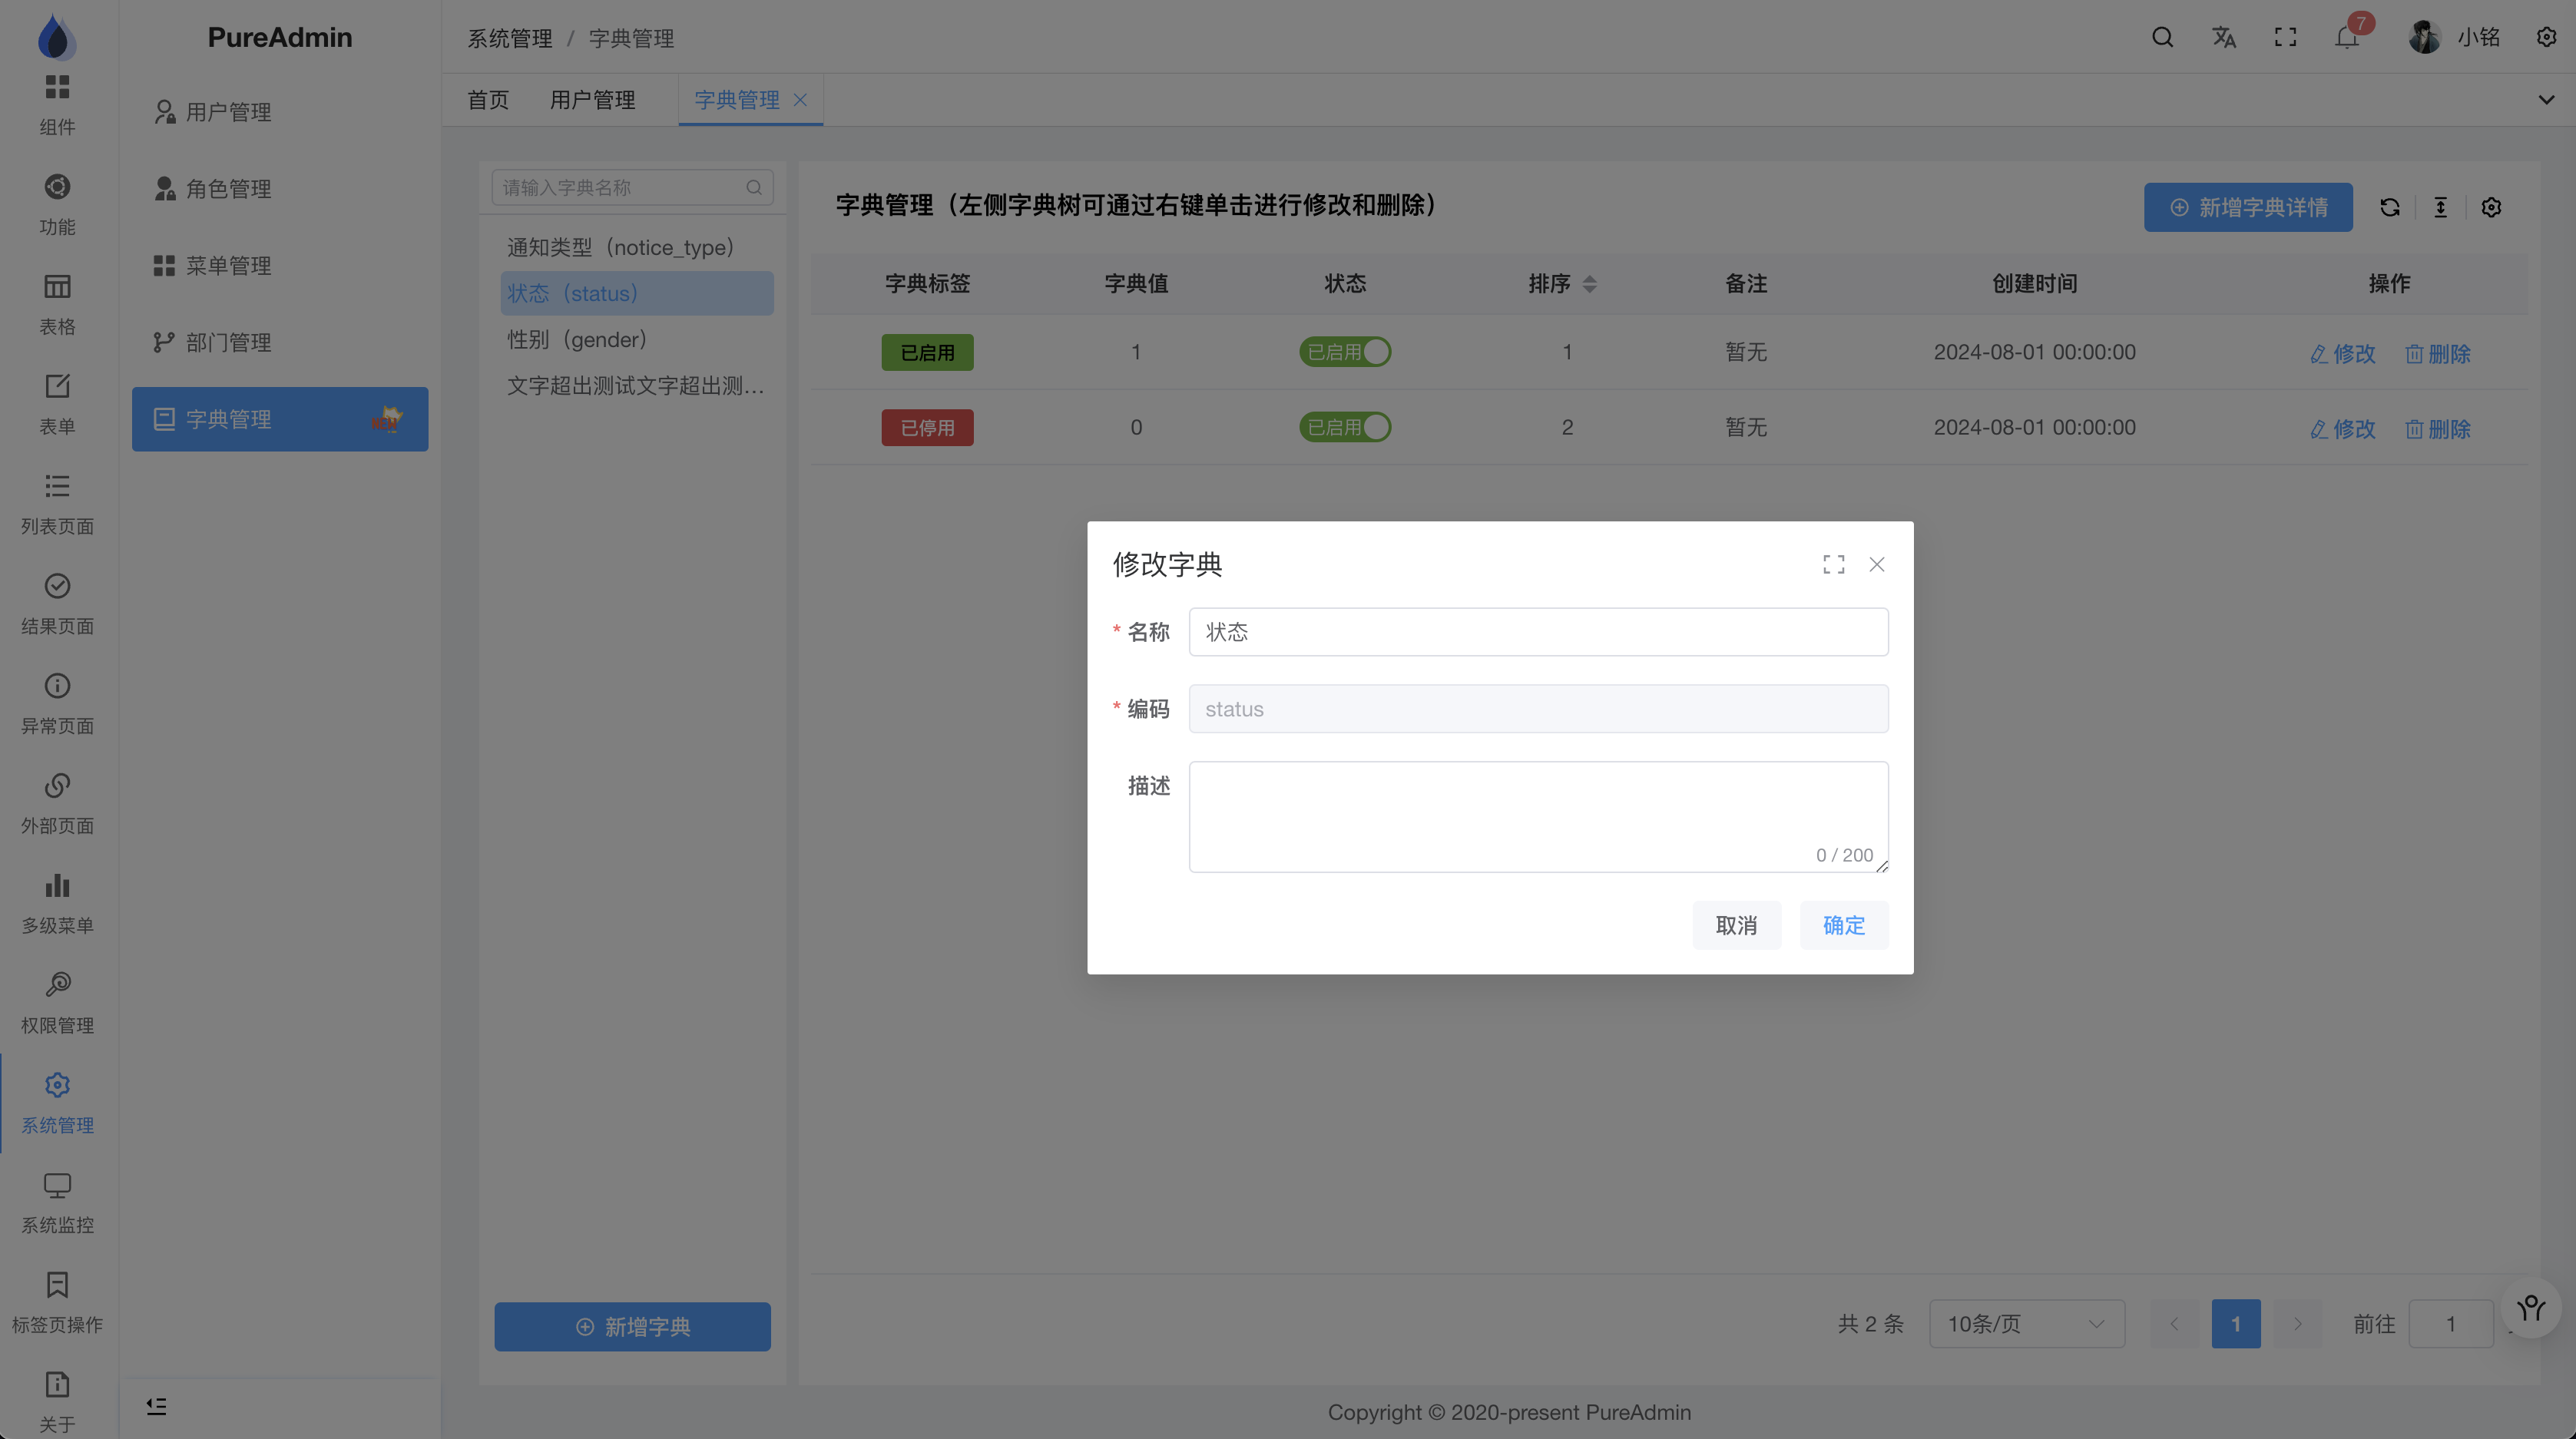Viewport: 2576px width, 1439px height.
Task: Click the language translation icon
Action: (2223, 38)
